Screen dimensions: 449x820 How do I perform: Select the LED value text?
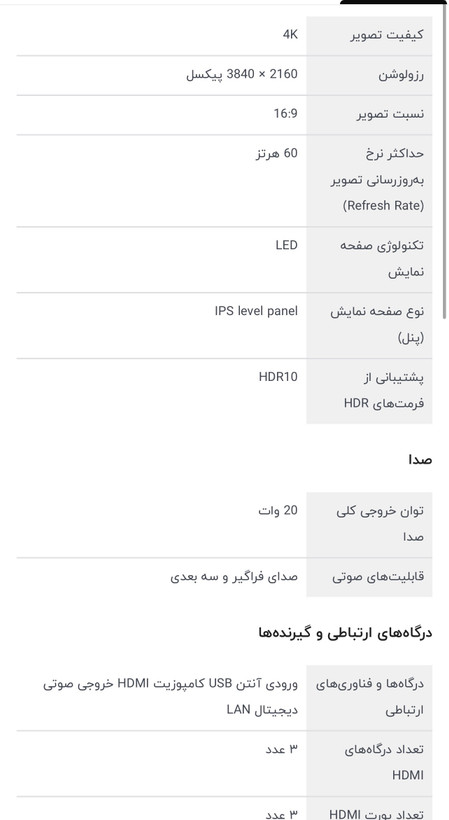click(x=286, y=245)
